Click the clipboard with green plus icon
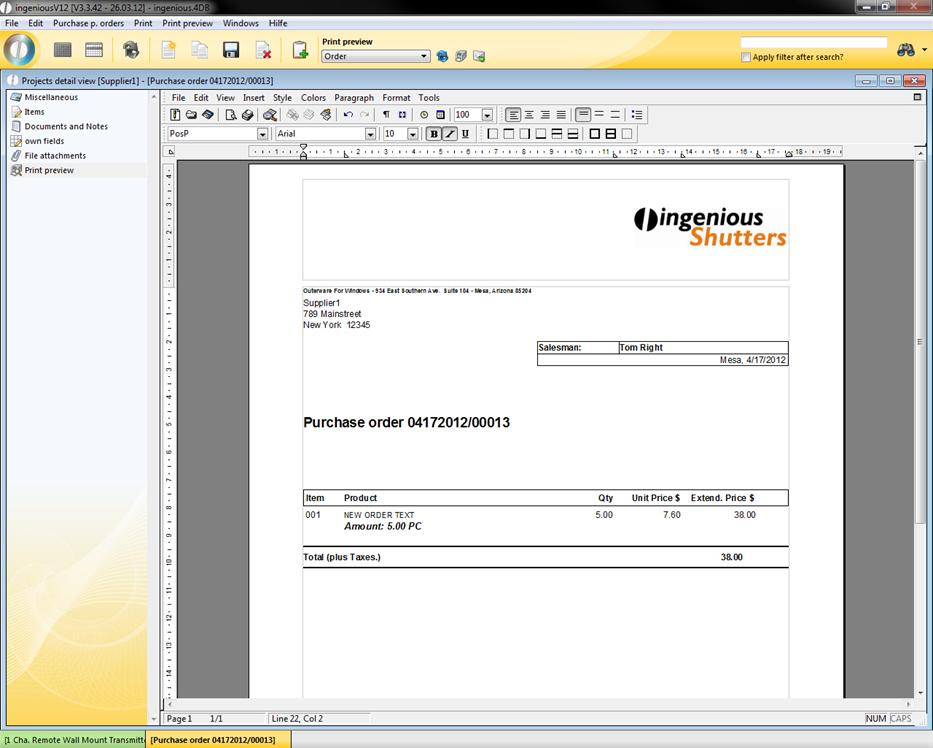The height and width of the screenshot is (748, 933). (x=300, y=50)
